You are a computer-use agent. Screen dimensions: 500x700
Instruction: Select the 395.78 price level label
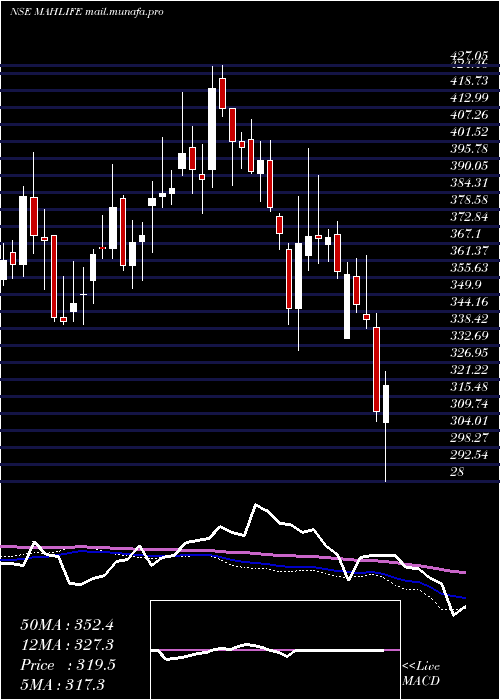[469, 149]
